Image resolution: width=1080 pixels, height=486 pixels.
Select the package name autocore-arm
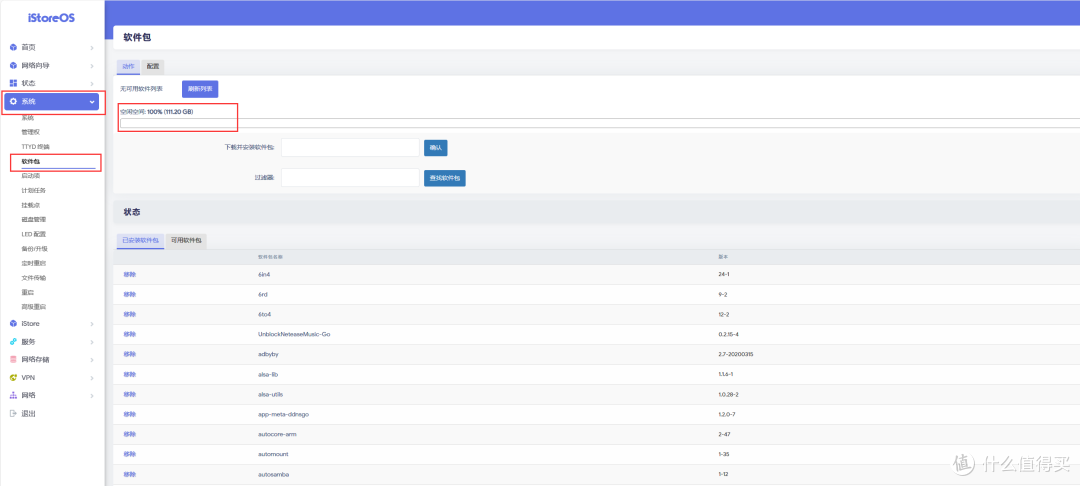[x=277, y=434]
